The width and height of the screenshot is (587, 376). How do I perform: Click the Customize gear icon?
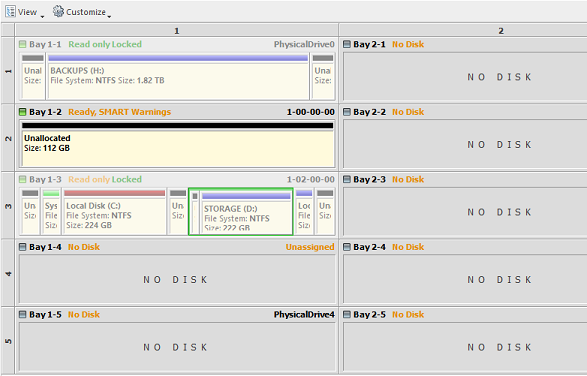pos(58,11)
